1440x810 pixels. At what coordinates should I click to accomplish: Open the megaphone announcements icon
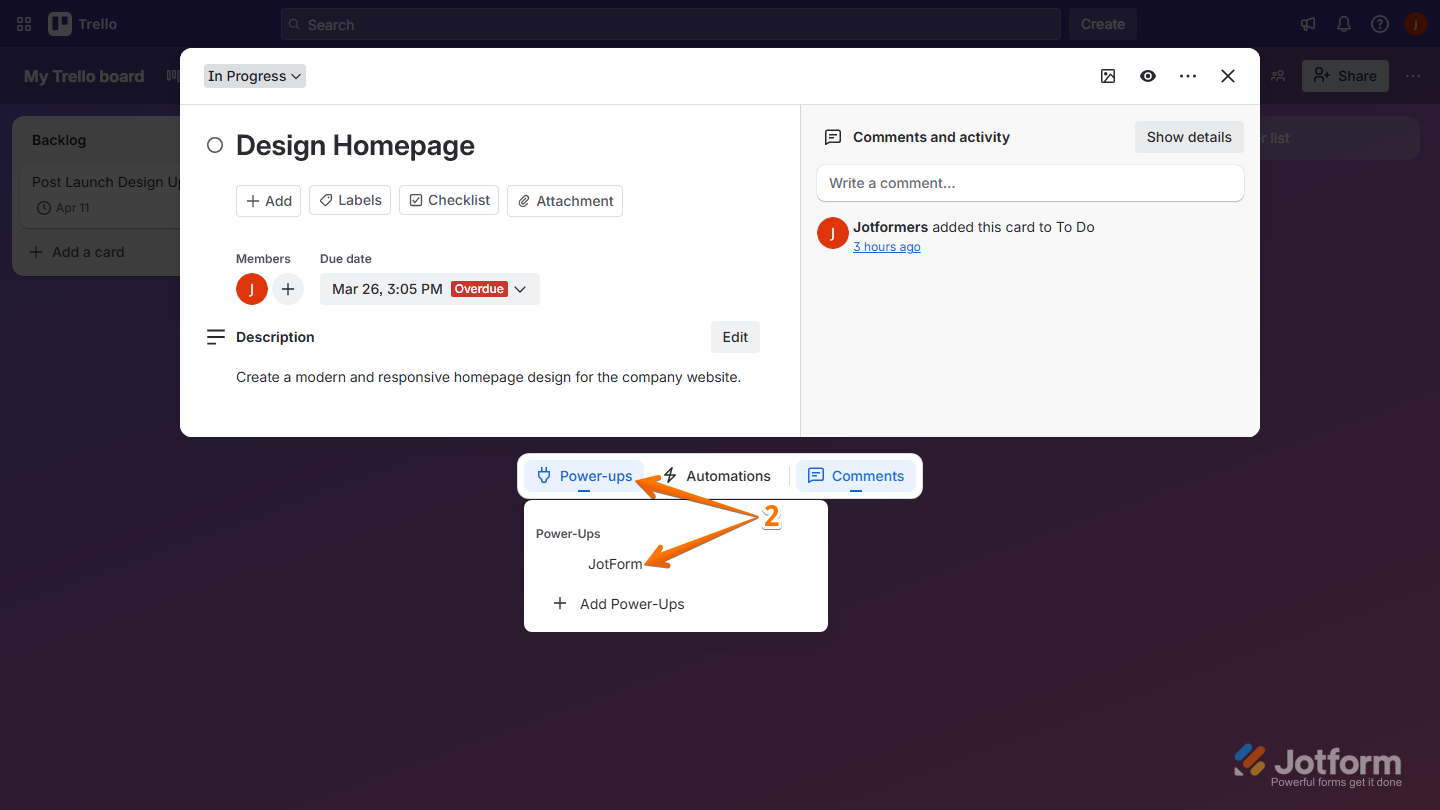pyautogui.click(x=1308, y=24)
